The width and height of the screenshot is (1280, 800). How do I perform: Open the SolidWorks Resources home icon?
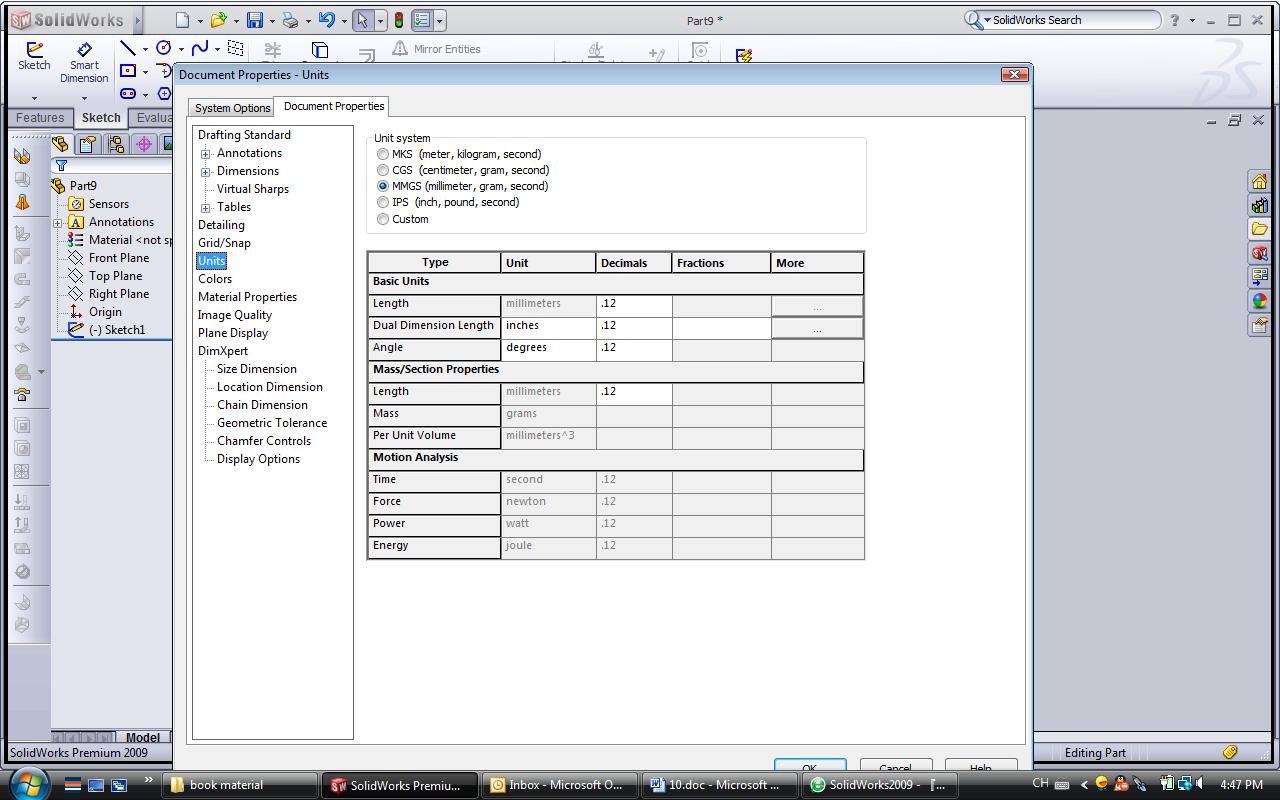[1259, 181]
